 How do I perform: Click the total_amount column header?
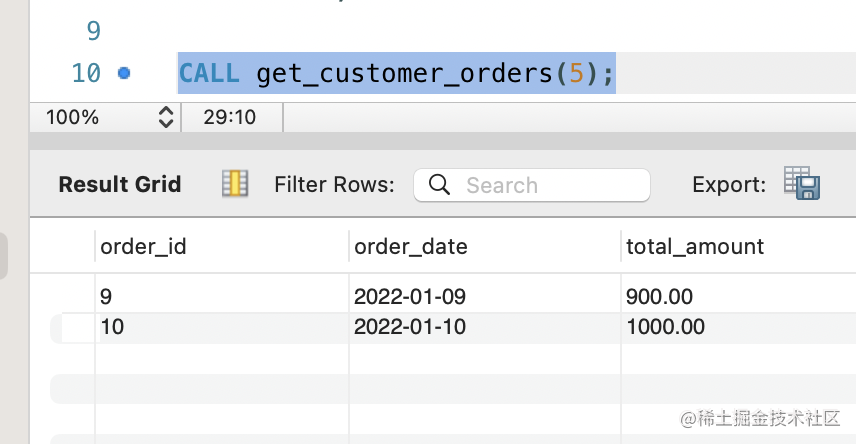point(694,246)
